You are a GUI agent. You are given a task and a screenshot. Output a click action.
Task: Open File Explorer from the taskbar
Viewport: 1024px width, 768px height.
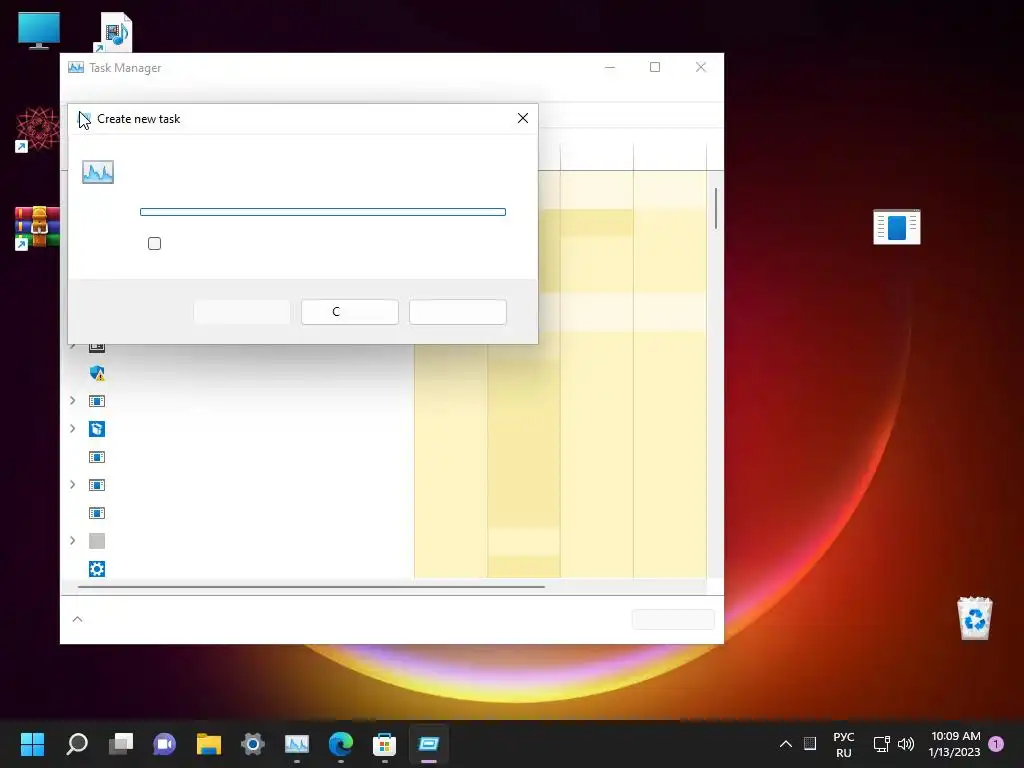[209, 744]
